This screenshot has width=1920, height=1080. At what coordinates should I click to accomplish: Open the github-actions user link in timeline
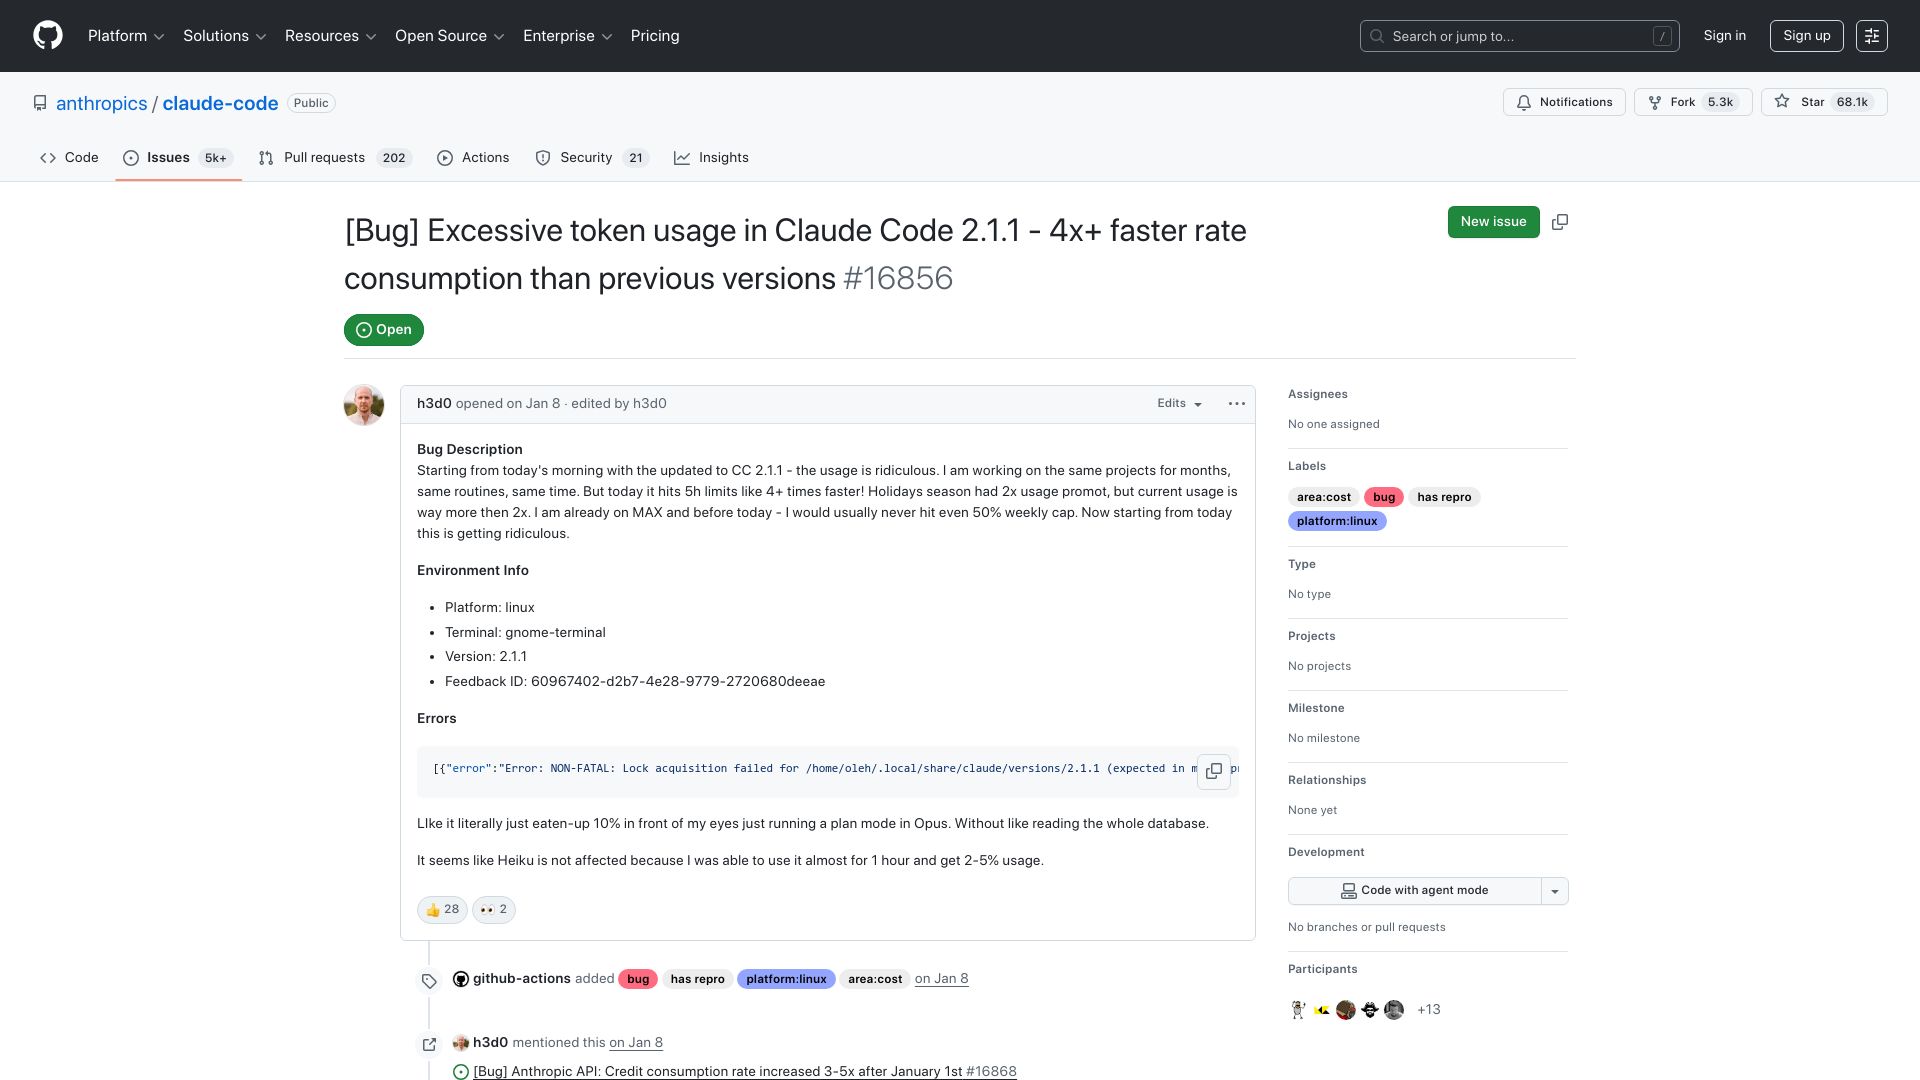[x=522, y=980]
